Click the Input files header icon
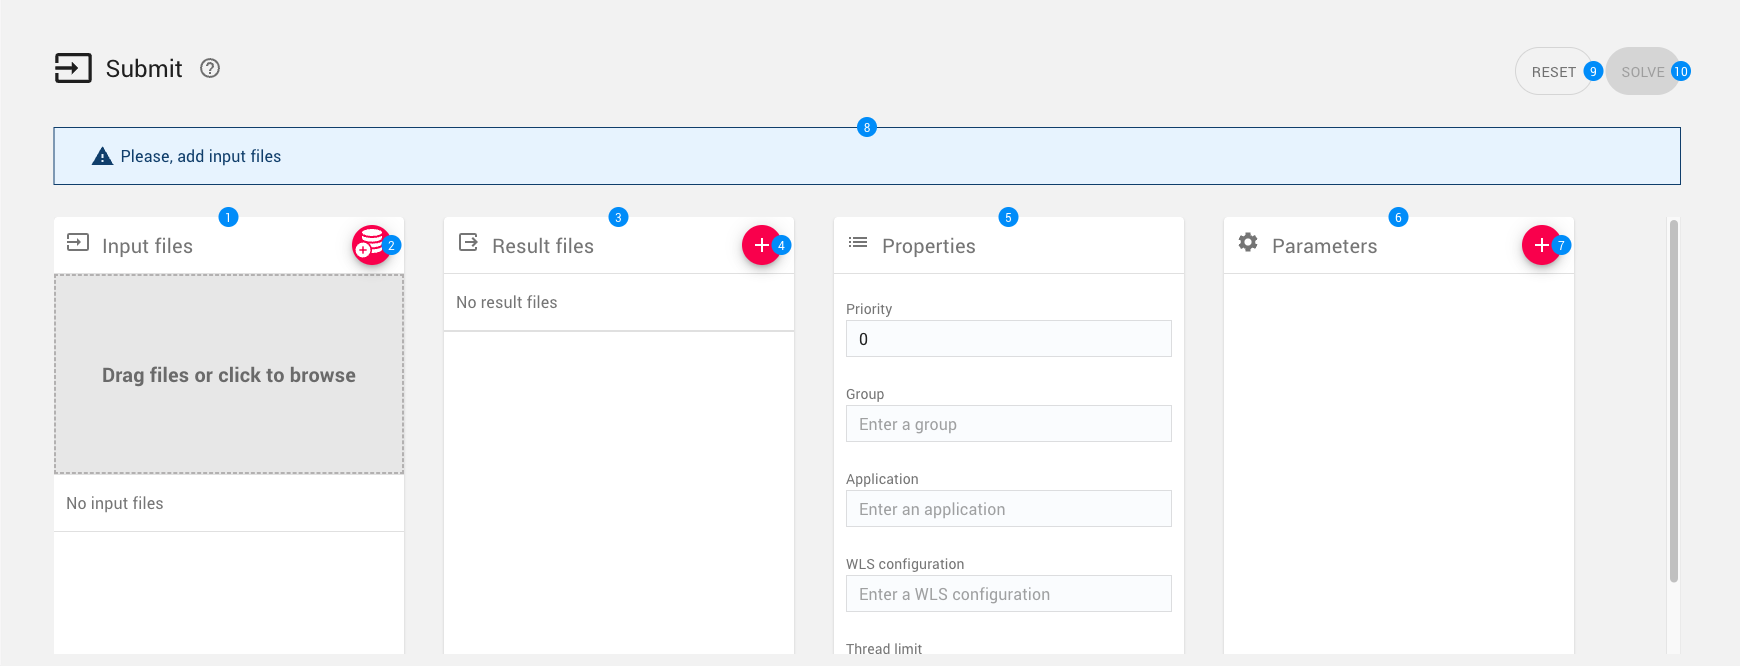The height and width of the screenshot is (666, 1740). click(78, 243)
